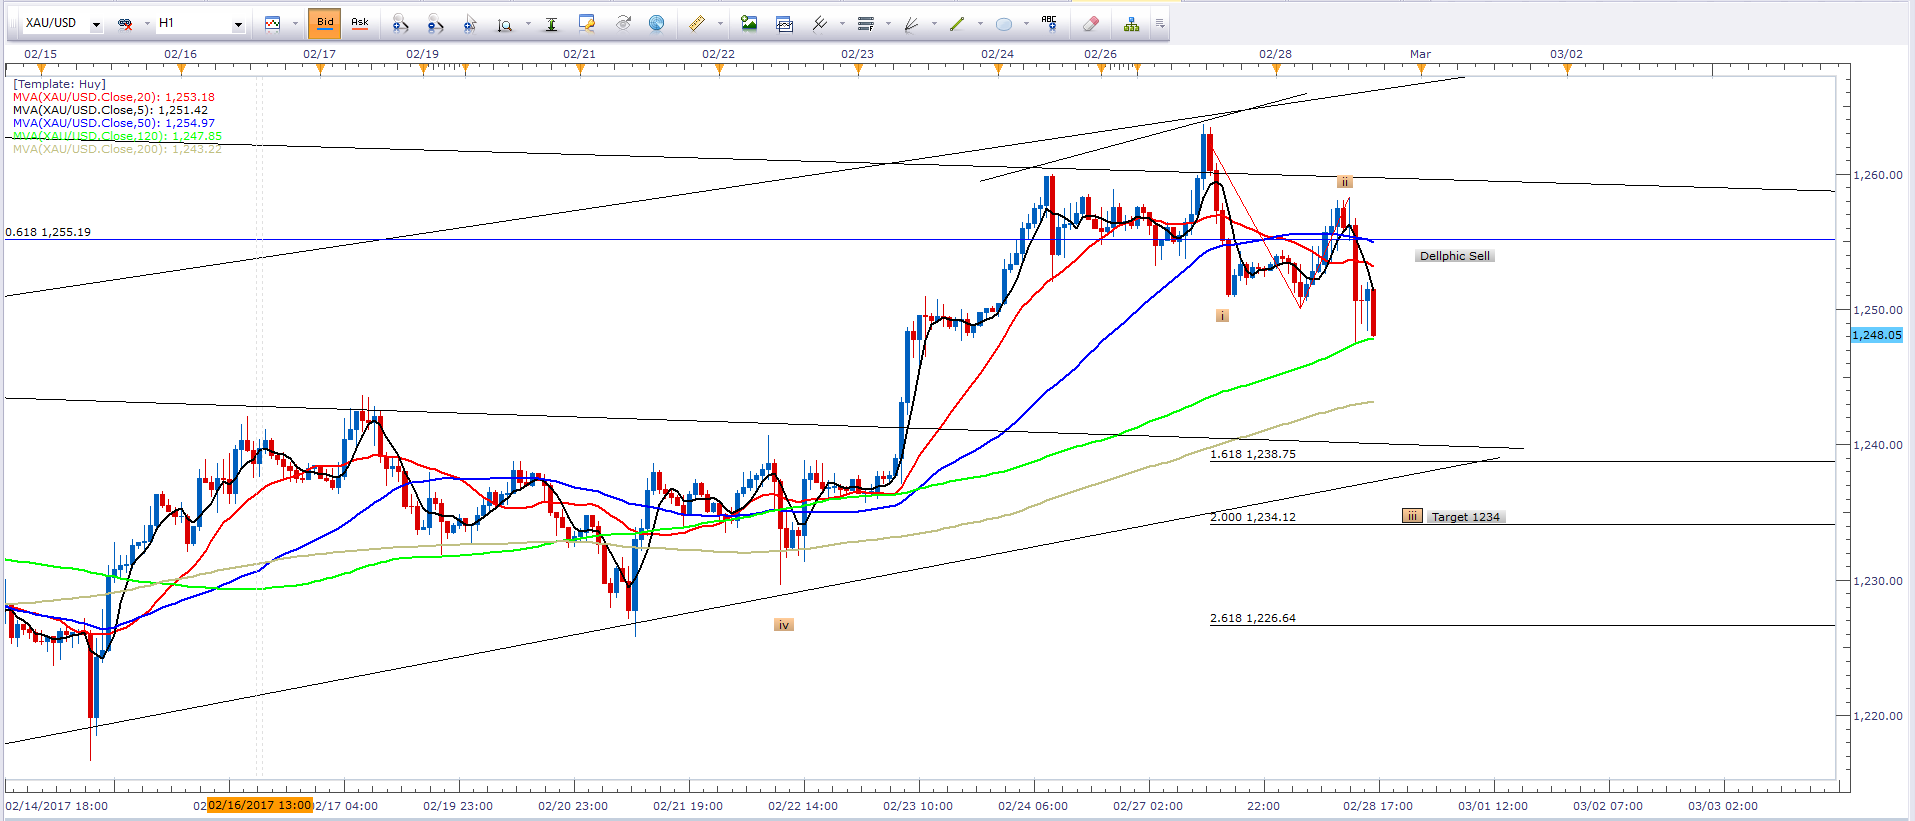Click the ABC text label tool
Viewport: 1915px width, 821px height.
pyautogui.click(x=1049, y=23)
